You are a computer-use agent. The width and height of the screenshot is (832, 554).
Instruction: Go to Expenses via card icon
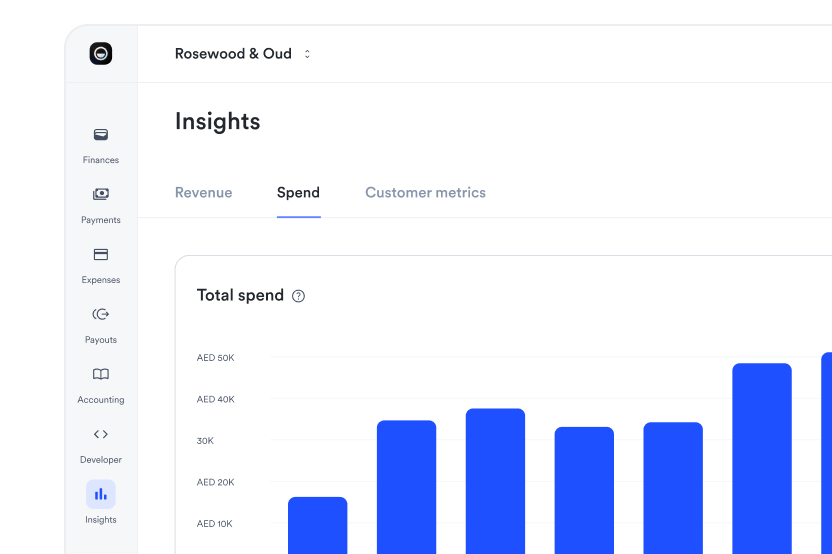tap(101, 255)
